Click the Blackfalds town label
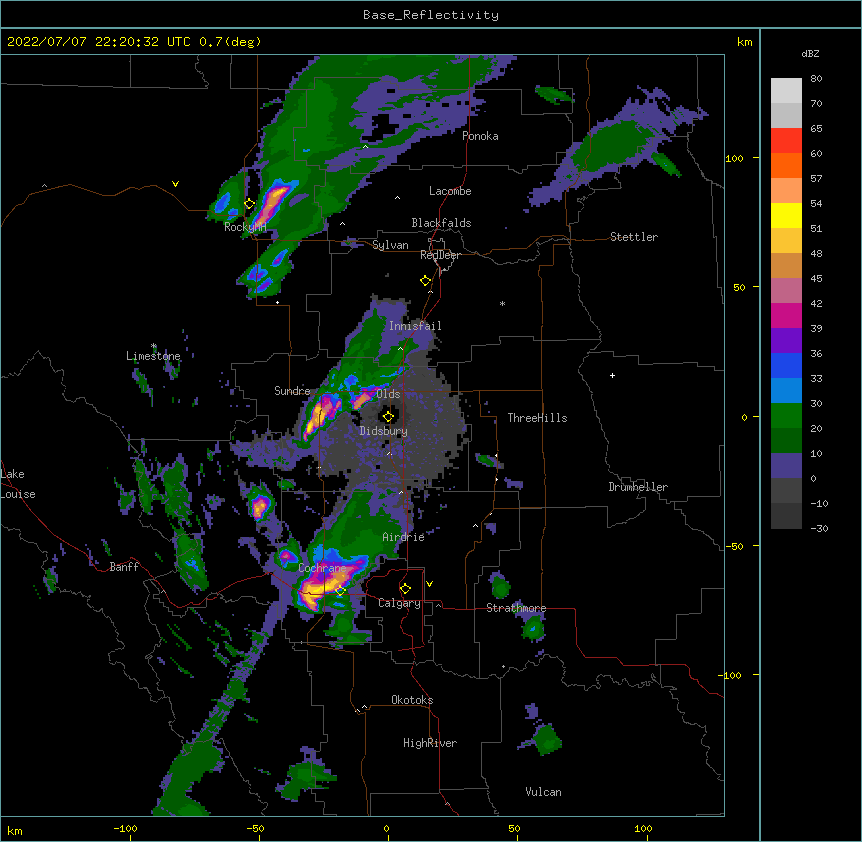The image size is (862, 842). [x=441, y=223]
